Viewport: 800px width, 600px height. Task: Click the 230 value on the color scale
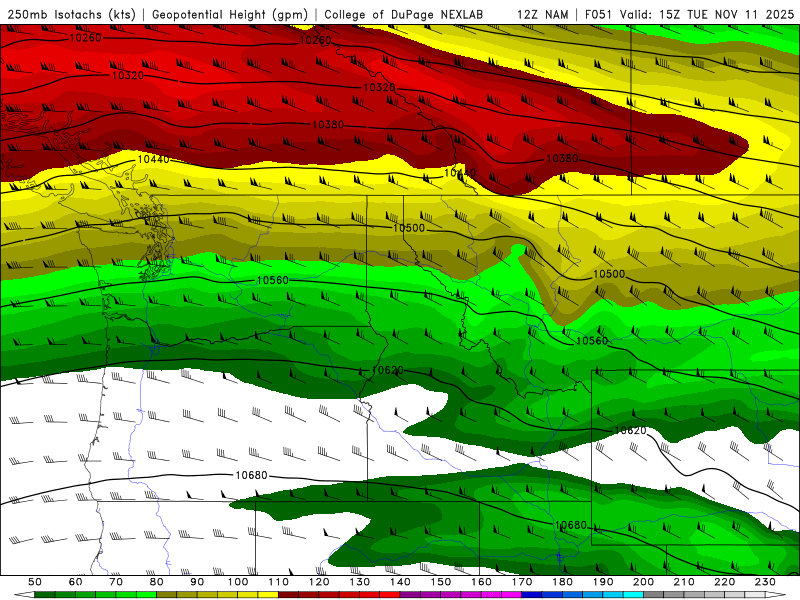(766, 582)
